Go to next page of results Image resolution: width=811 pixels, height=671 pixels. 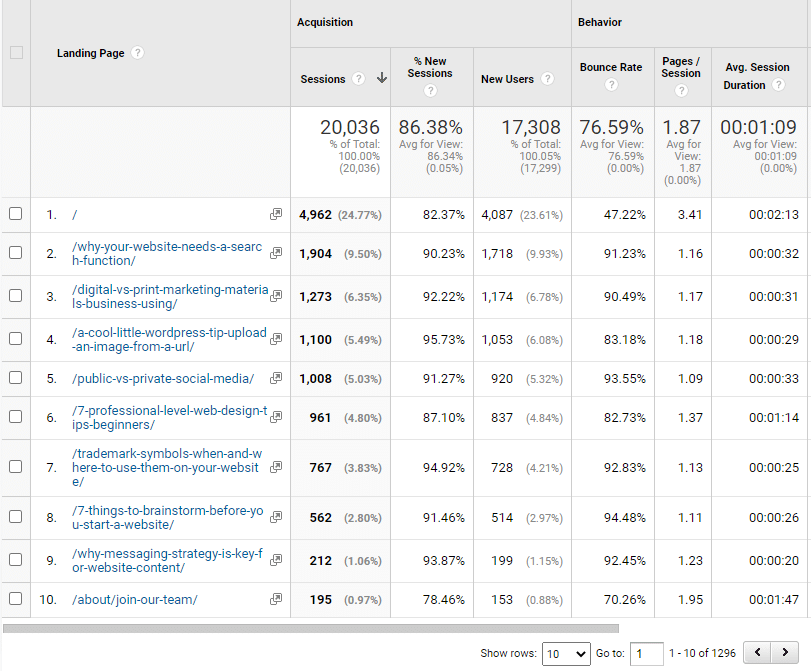click(x=785, y=652)
